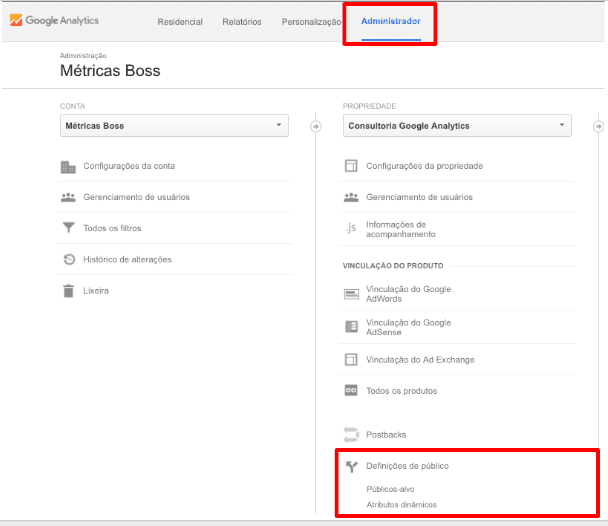608x526 pixels.
Task: Click the AdWords card icon
Action: pos(351,294)
